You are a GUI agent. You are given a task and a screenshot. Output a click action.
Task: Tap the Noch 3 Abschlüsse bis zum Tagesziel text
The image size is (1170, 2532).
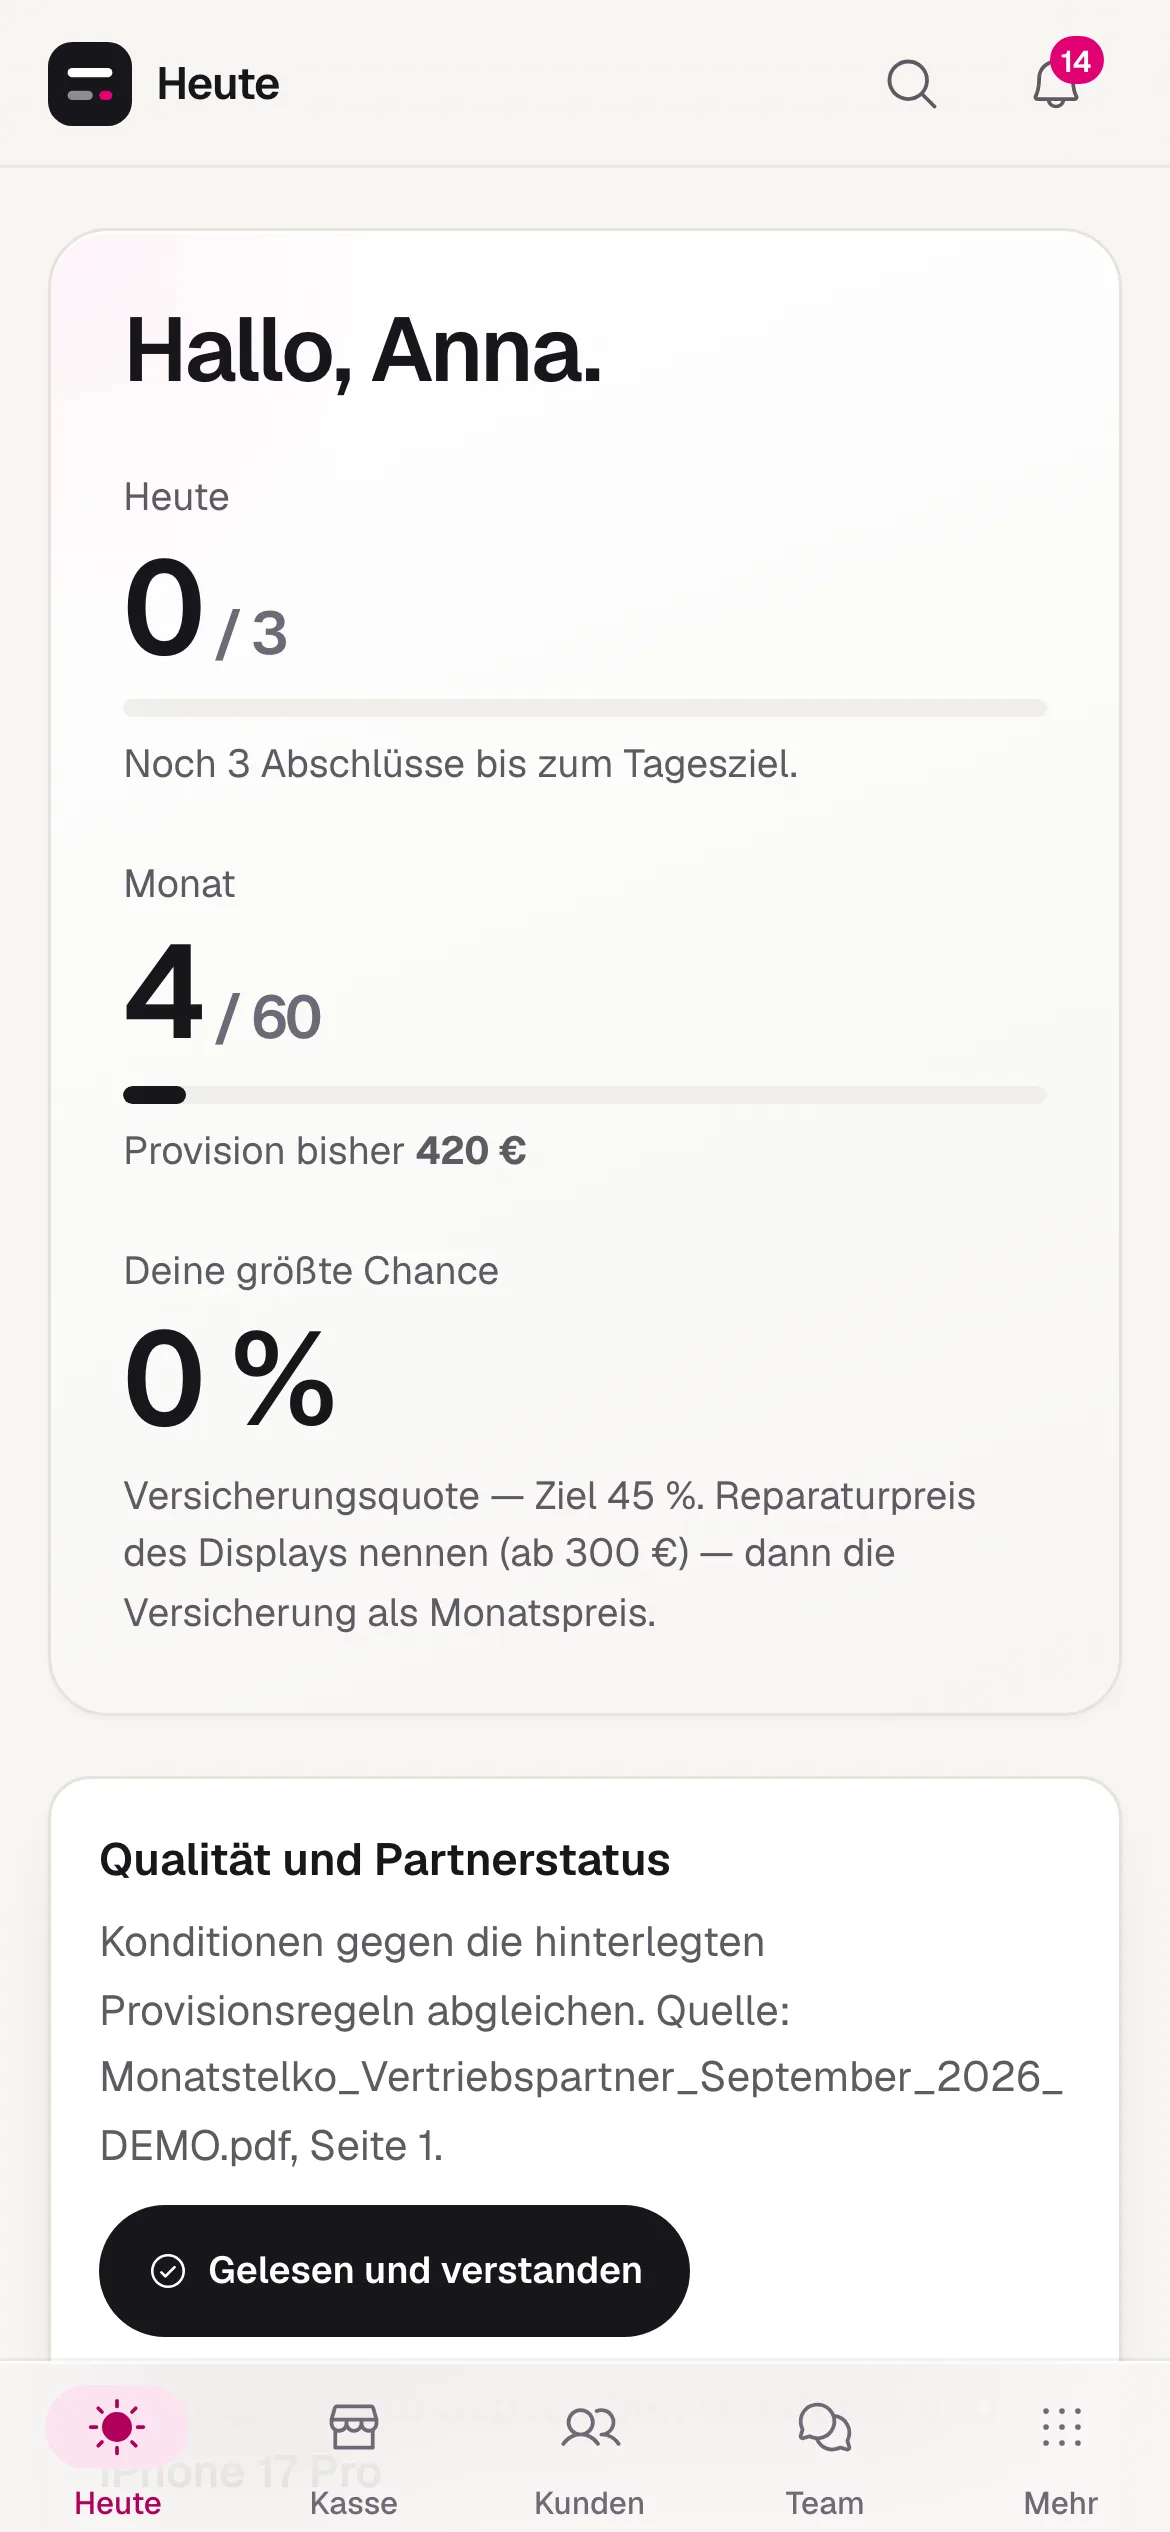point(461,764)
